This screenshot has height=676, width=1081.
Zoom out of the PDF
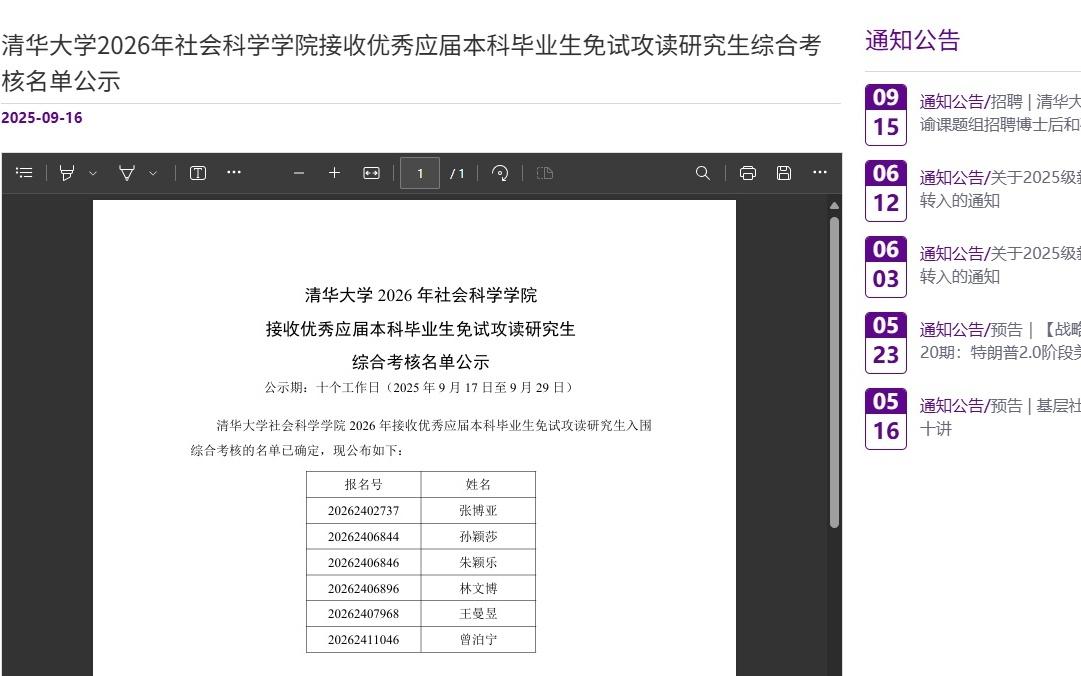(298, 172)
